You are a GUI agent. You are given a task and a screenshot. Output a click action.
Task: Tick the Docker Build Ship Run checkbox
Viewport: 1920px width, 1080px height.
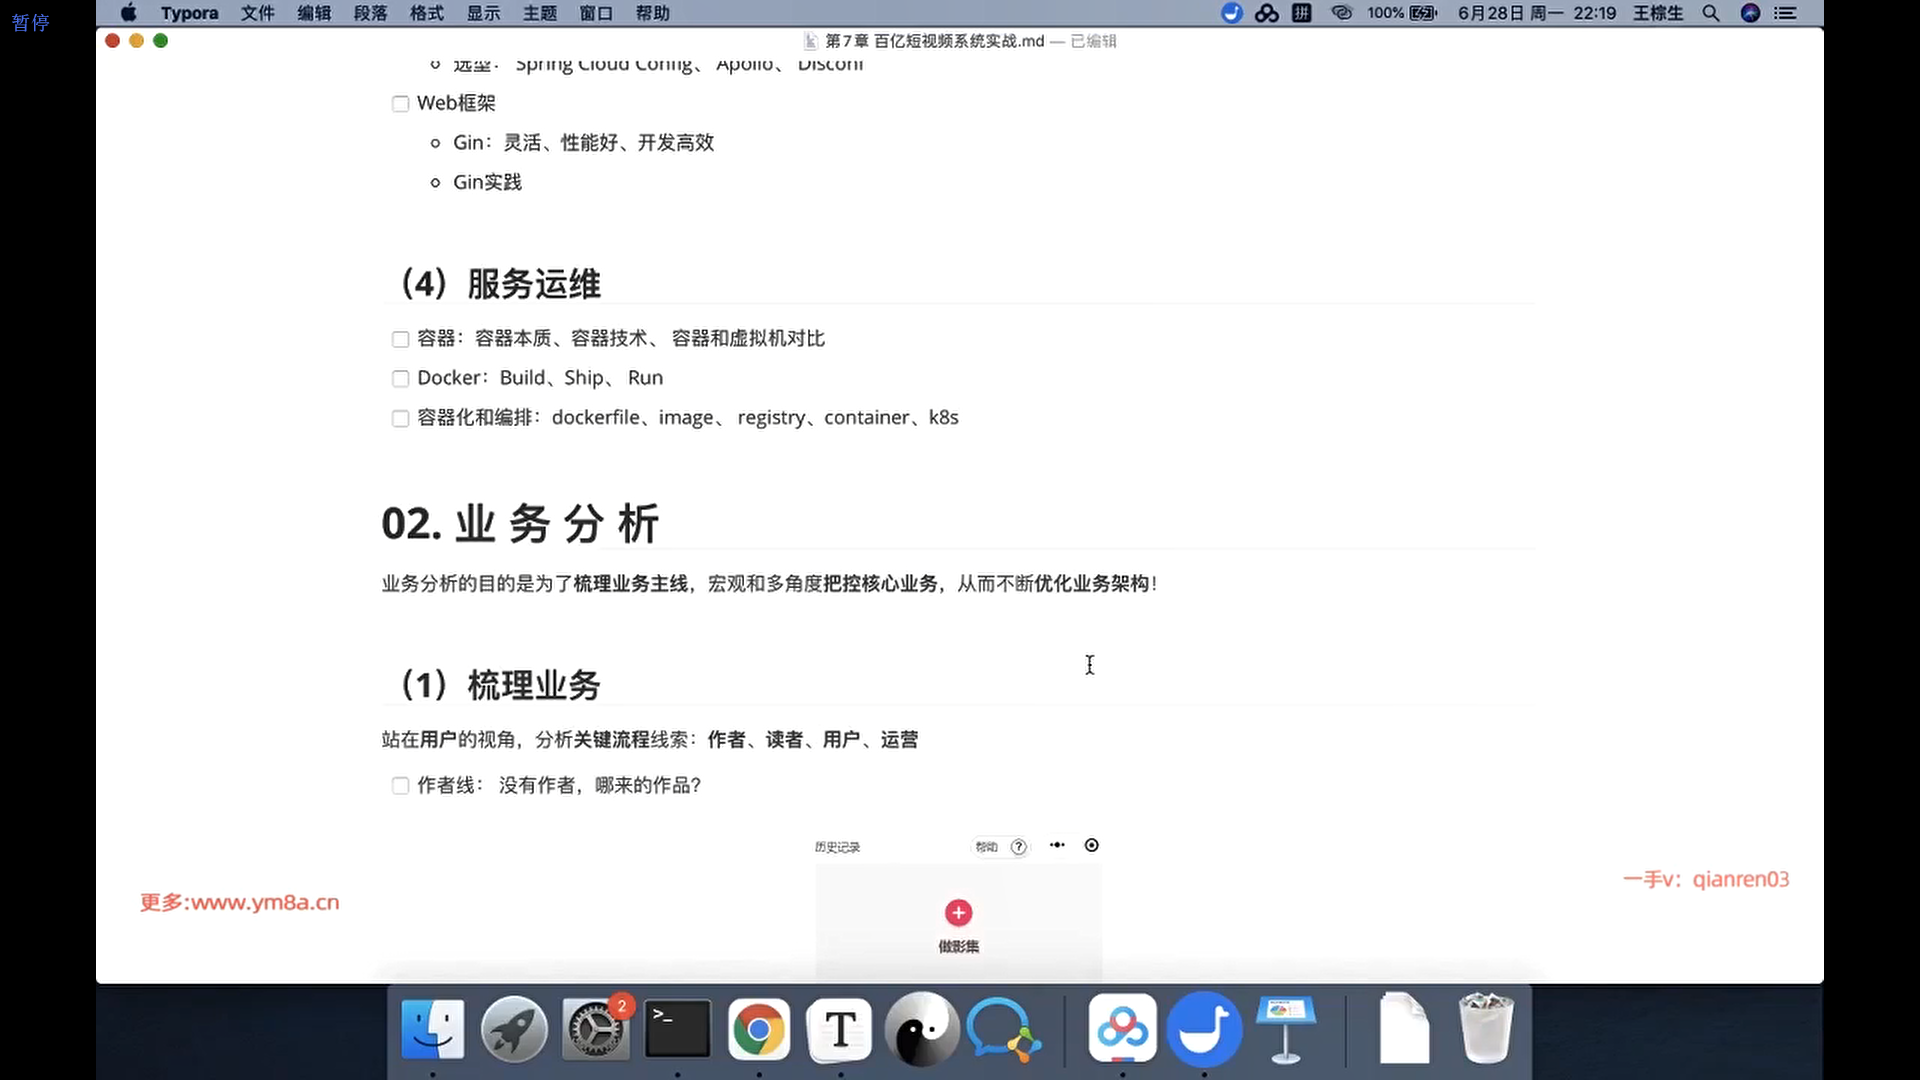[401, 379]
